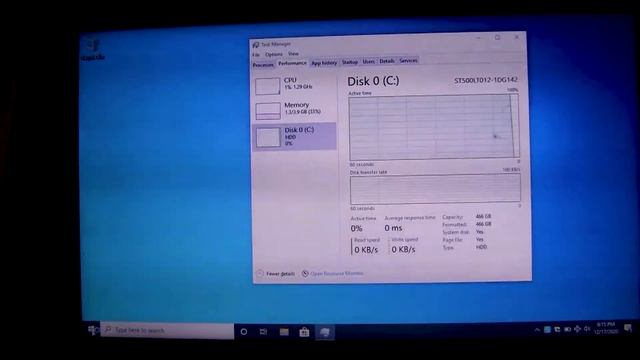This screenshot has height=360, width=640.
Task: Open volume speaker tray icon
Action: [587, 329]
